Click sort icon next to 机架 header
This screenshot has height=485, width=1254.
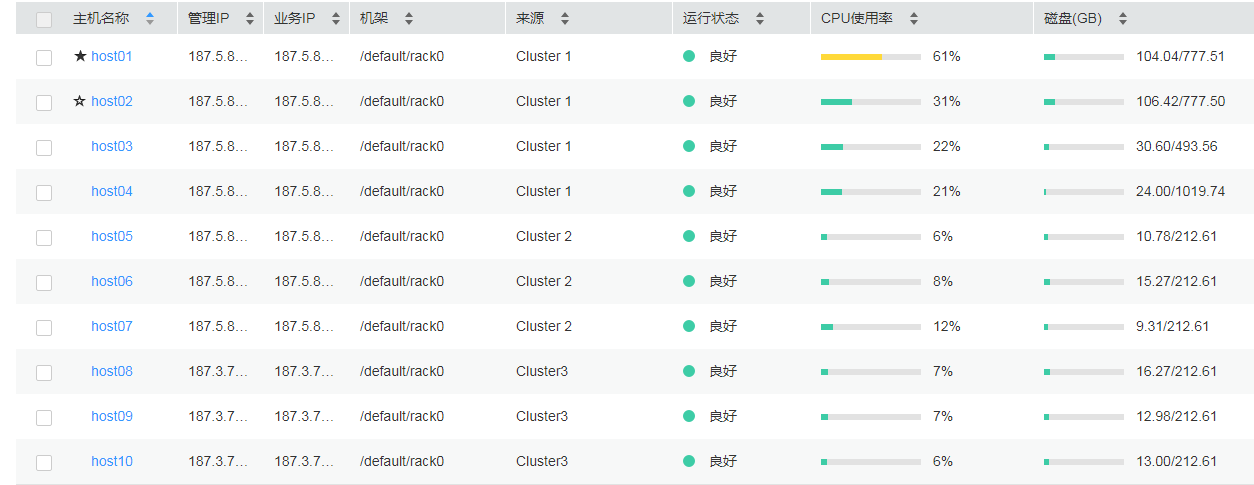click(x=408, y=19)
